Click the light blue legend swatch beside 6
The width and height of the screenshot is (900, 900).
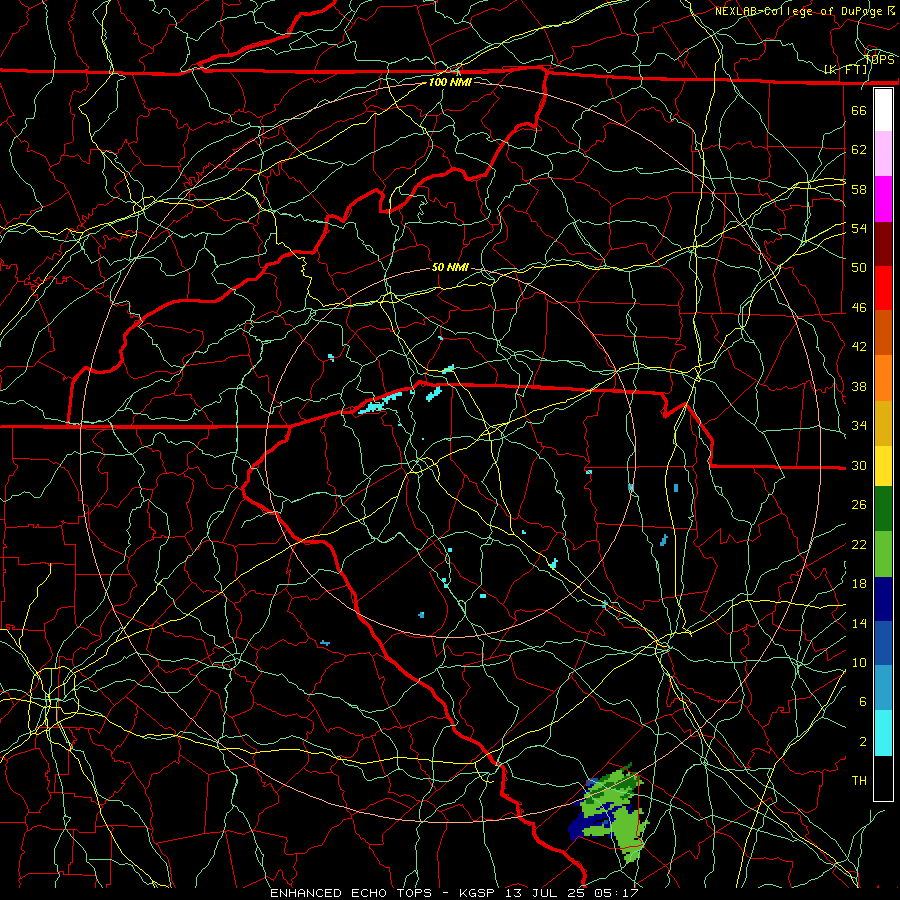(883, 688)
